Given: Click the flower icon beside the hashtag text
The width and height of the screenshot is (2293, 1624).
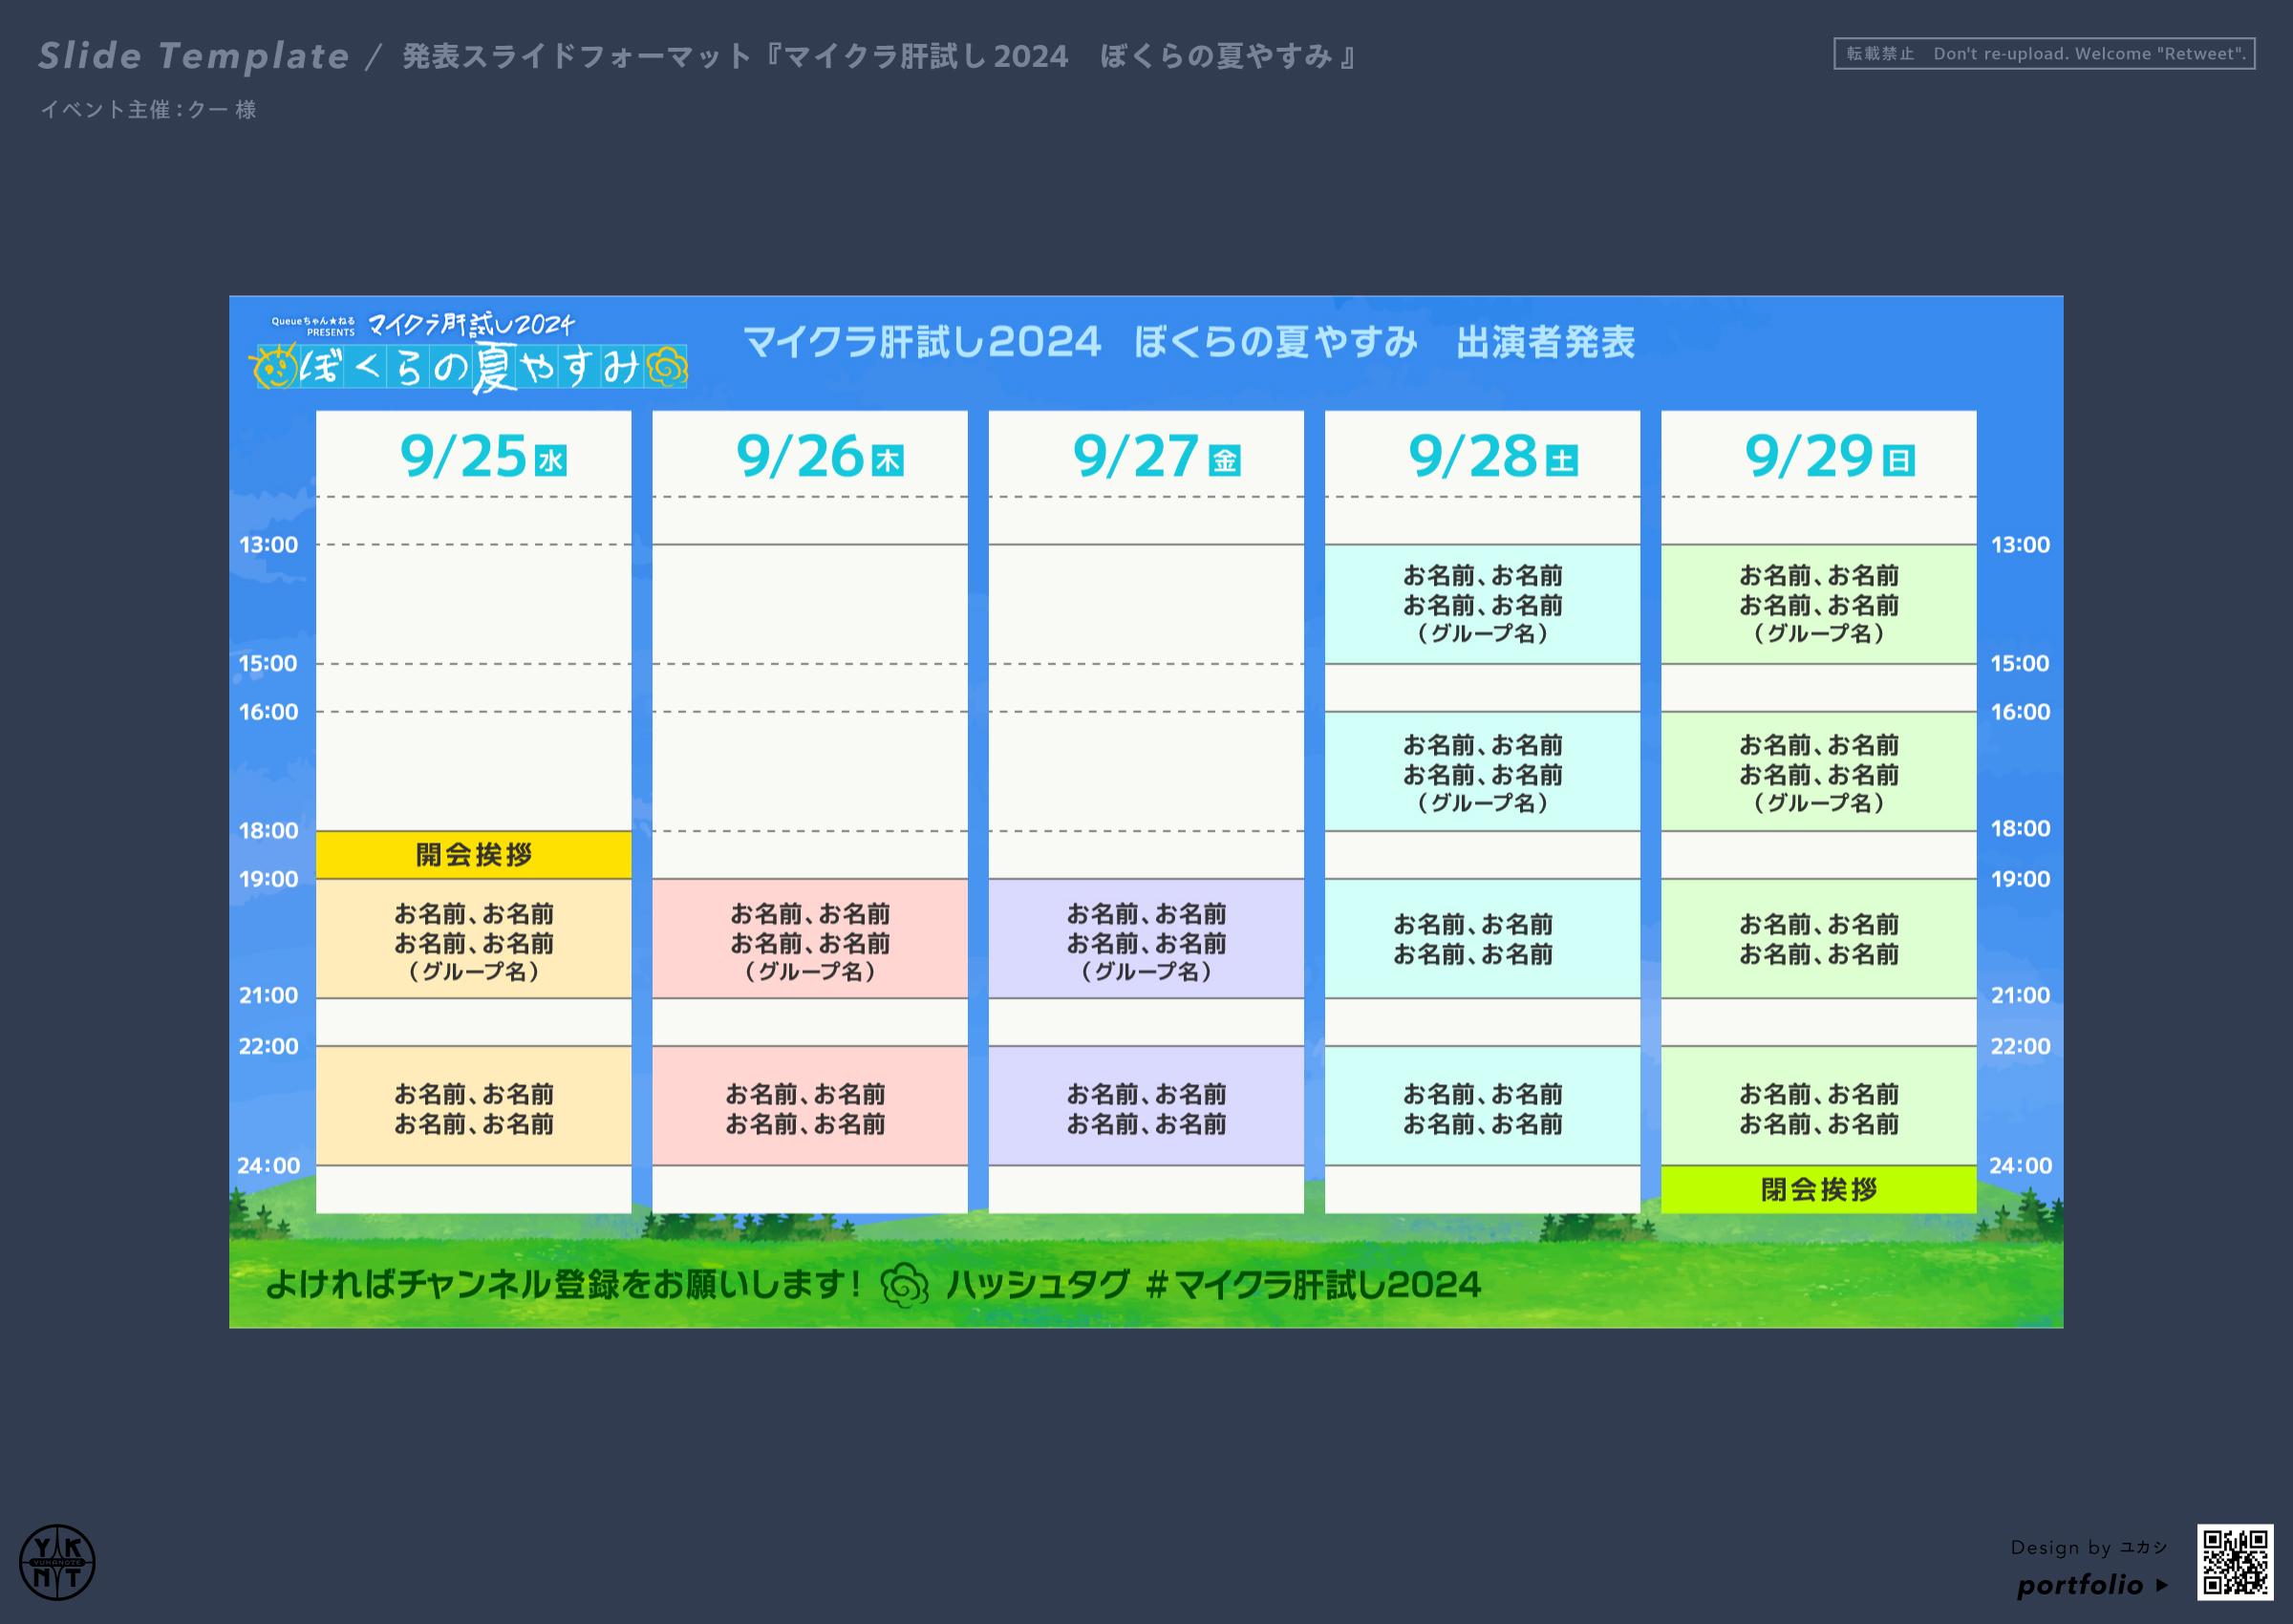Looking at the screenshot, I should (904, 1285).
